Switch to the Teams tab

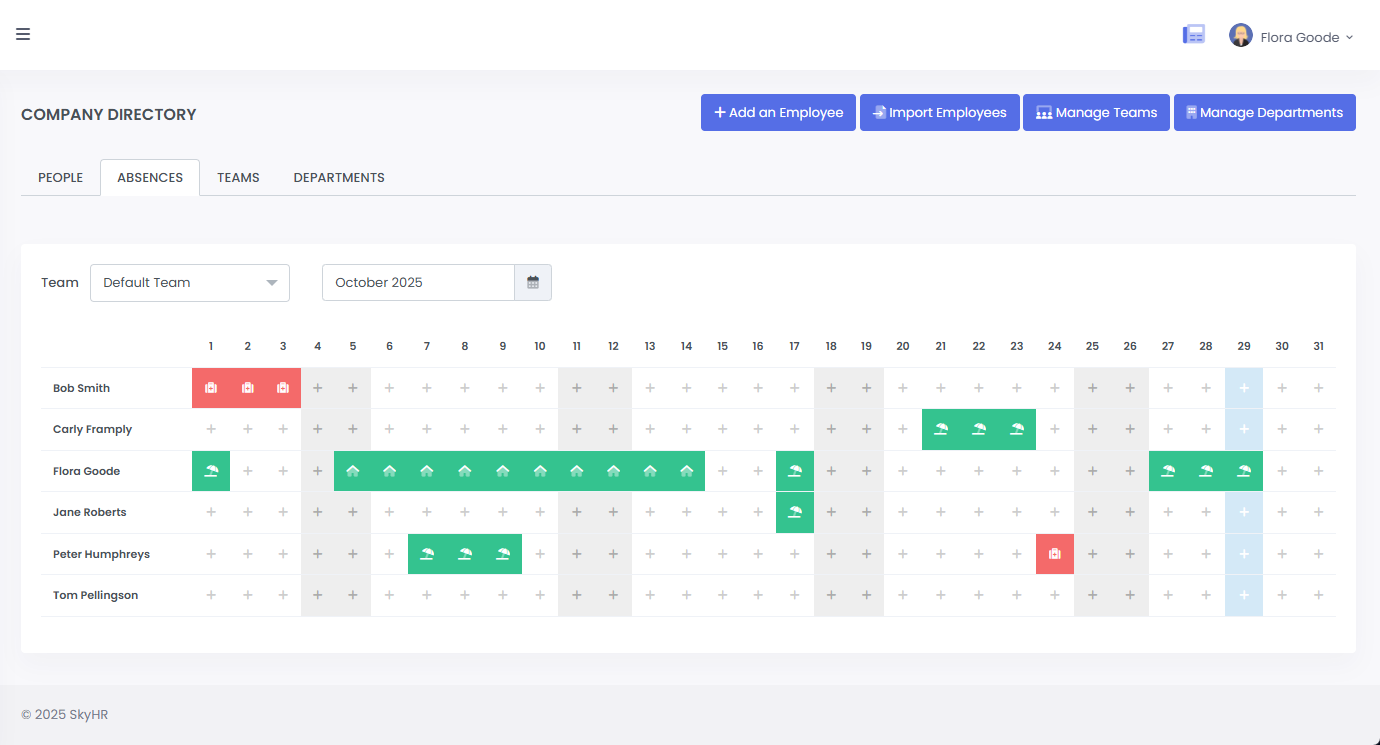238,178
